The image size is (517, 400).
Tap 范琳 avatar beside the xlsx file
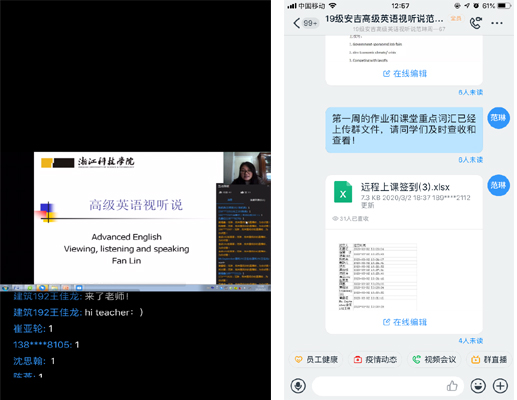click(x=498, y=185)
